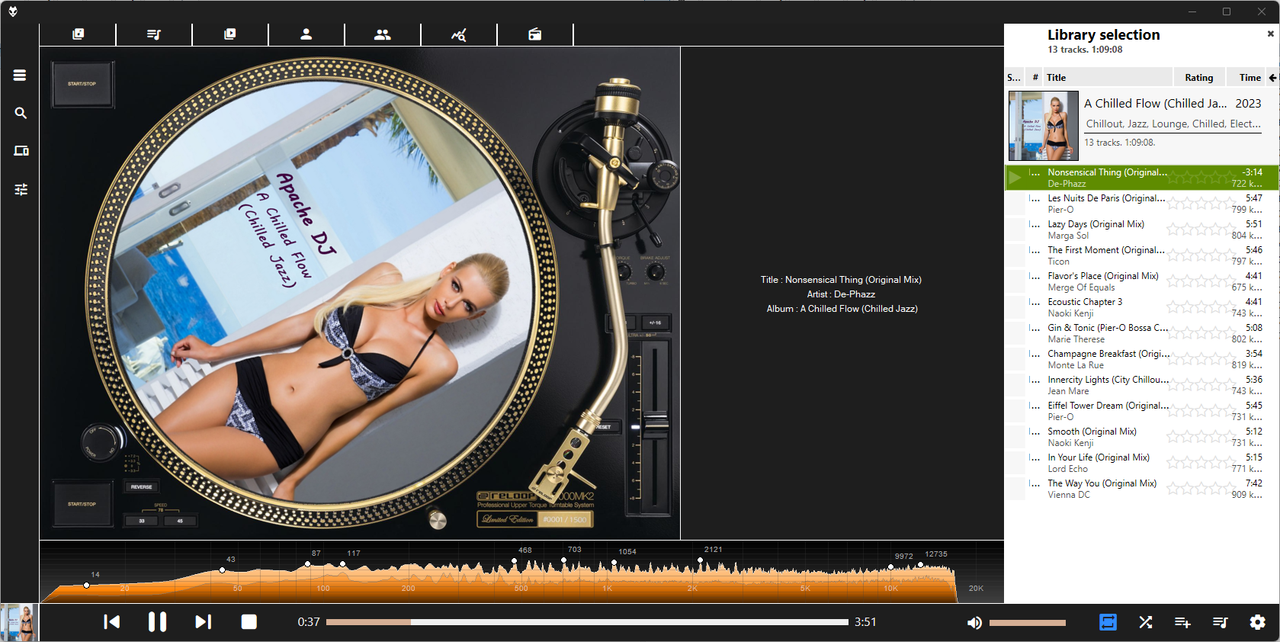
Task: Click the add to playlist icon
Action: click(1182, 622)
